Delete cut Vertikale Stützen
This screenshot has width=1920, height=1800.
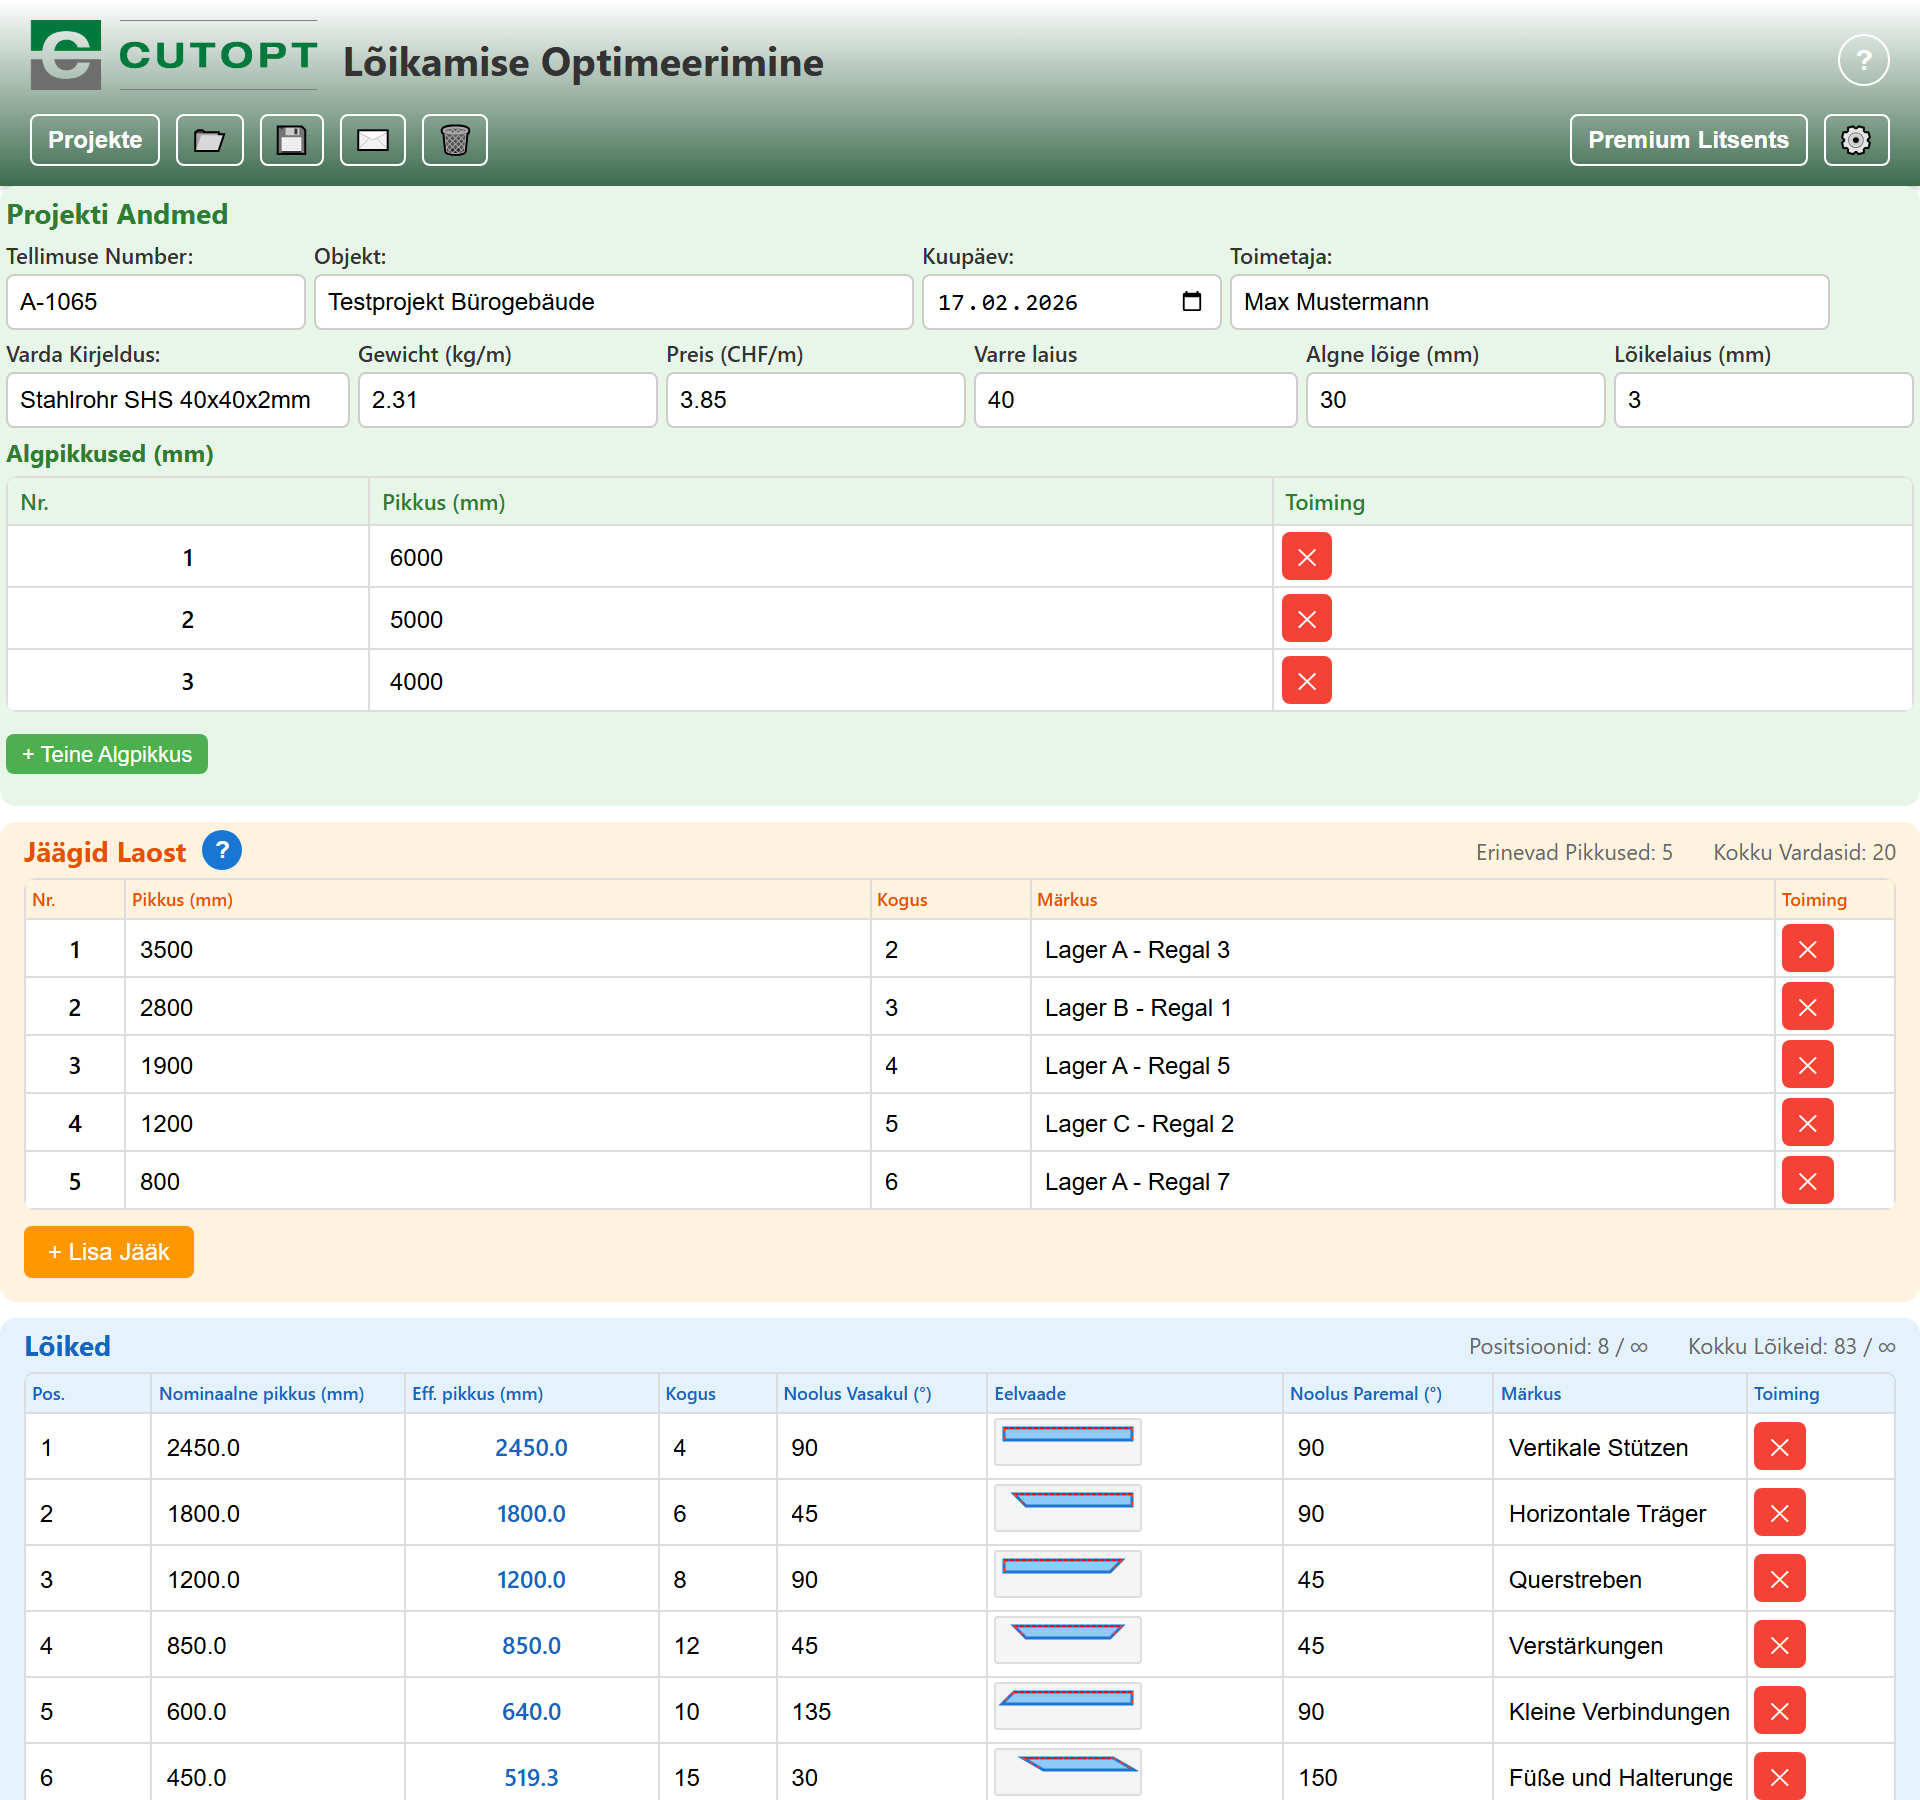pyautogui.click(x=1779, y=1447)
